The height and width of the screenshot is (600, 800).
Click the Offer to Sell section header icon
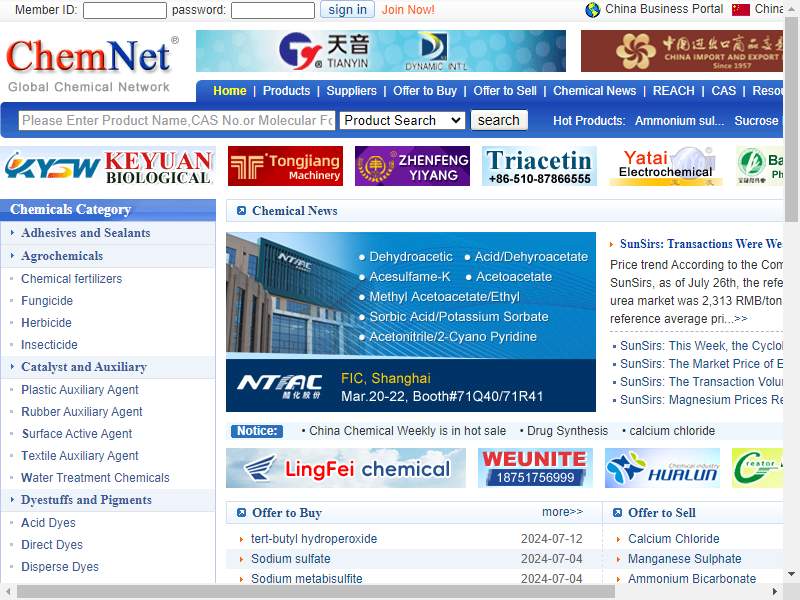(x=617, y=513)
